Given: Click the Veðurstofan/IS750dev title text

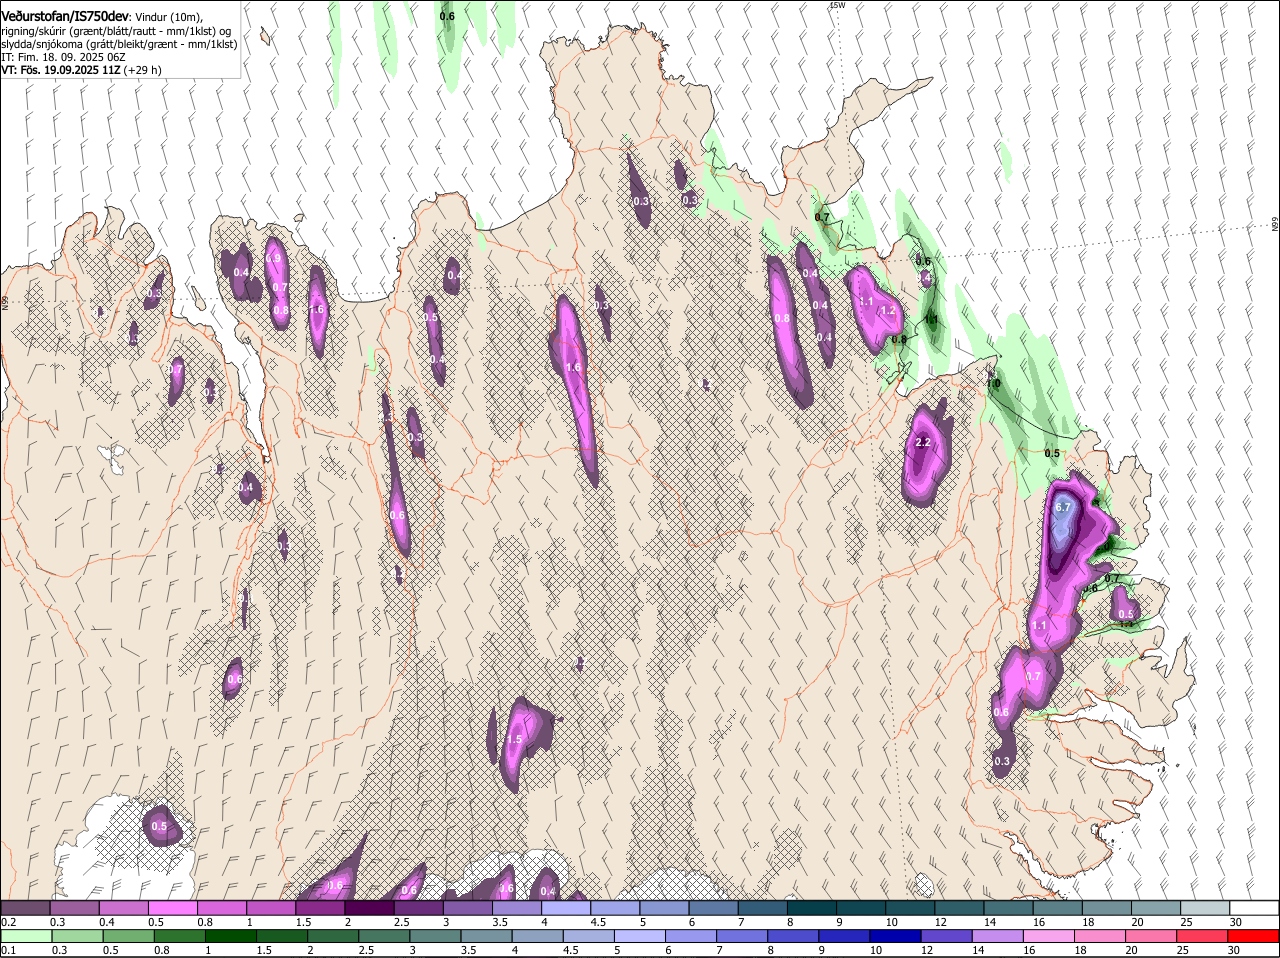Looking at the screenshot, I should pos(66,15).
